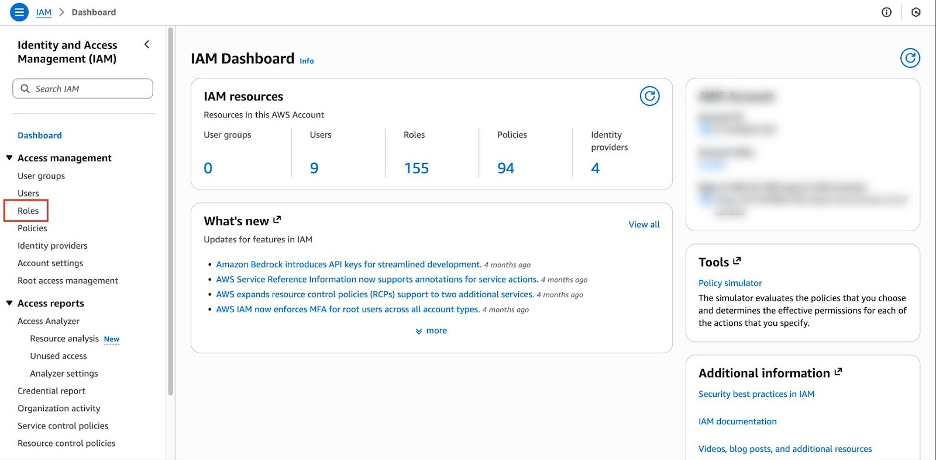Open Analyzer settings in the sidebar
Screen dimensions: 936x460
(x=64, y=373)
